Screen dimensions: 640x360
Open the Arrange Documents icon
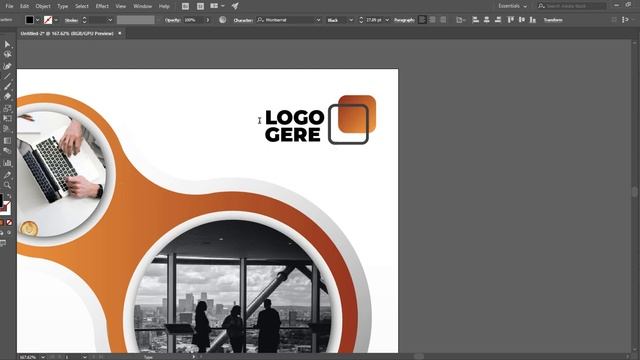coord(214,6)
